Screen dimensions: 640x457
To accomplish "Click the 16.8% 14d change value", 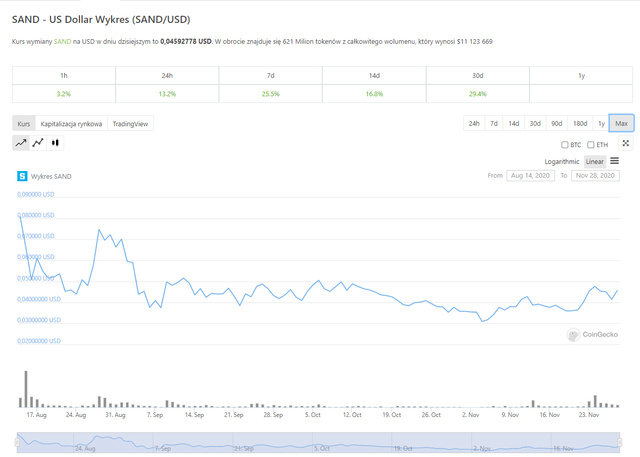I will click(374, 94).
